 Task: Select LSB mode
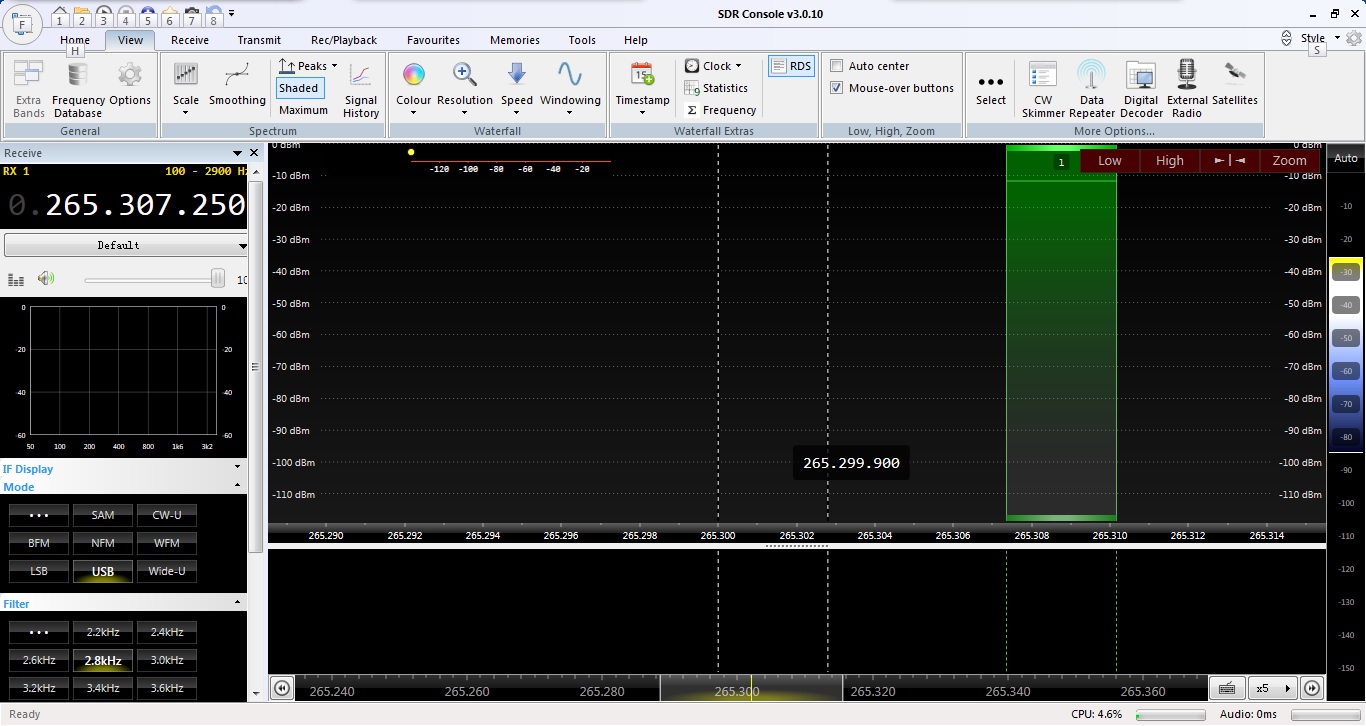[39, 572]
